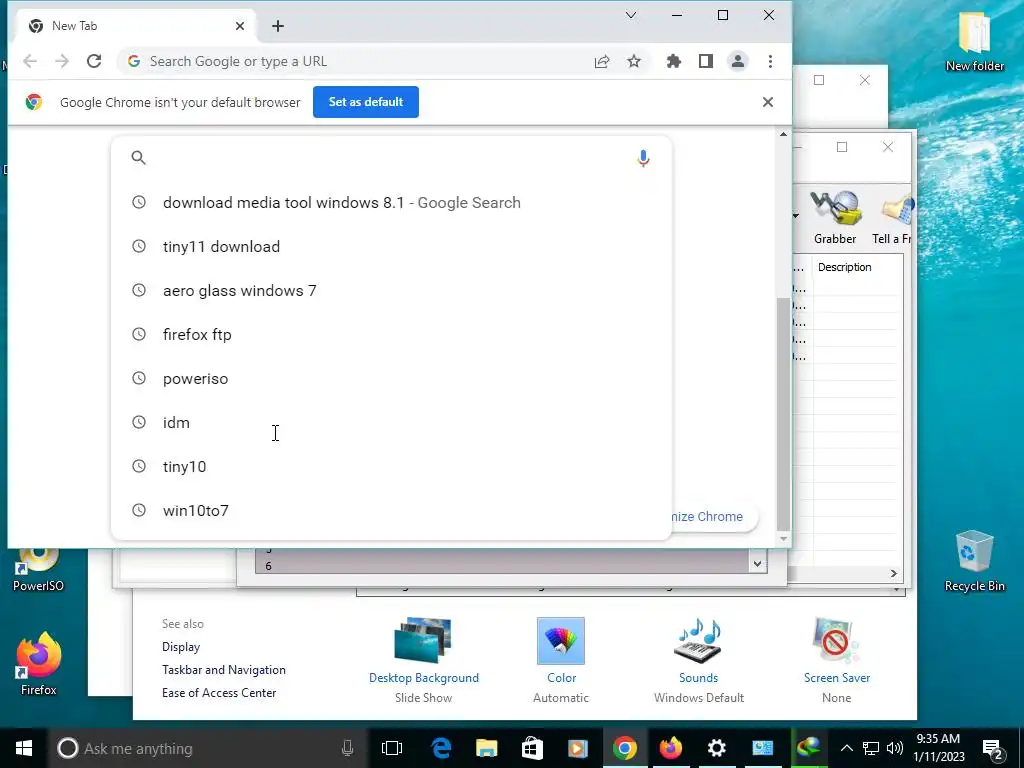Click the volume speaker tray icon
The image size is (1024, 768).
[895, 748]
